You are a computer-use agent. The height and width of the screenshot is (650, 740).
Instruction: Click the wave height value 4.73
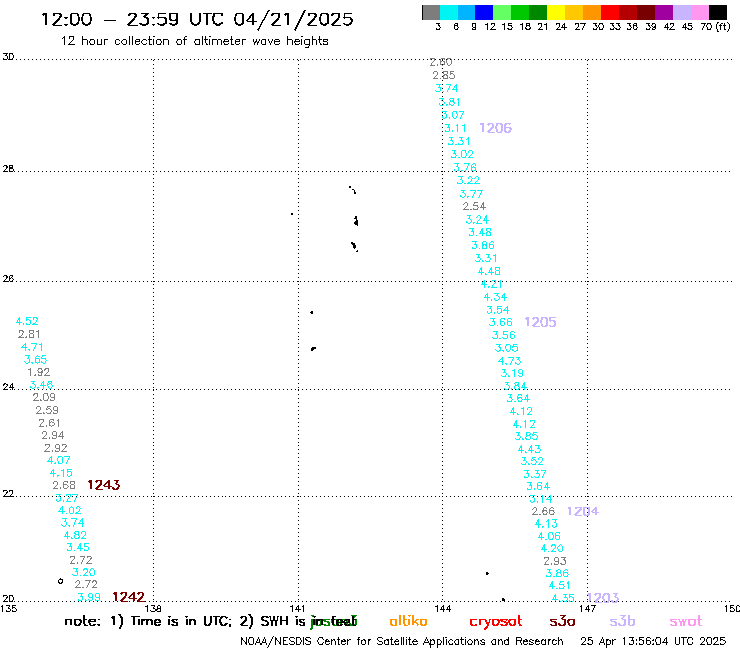(x=510, y=361)
